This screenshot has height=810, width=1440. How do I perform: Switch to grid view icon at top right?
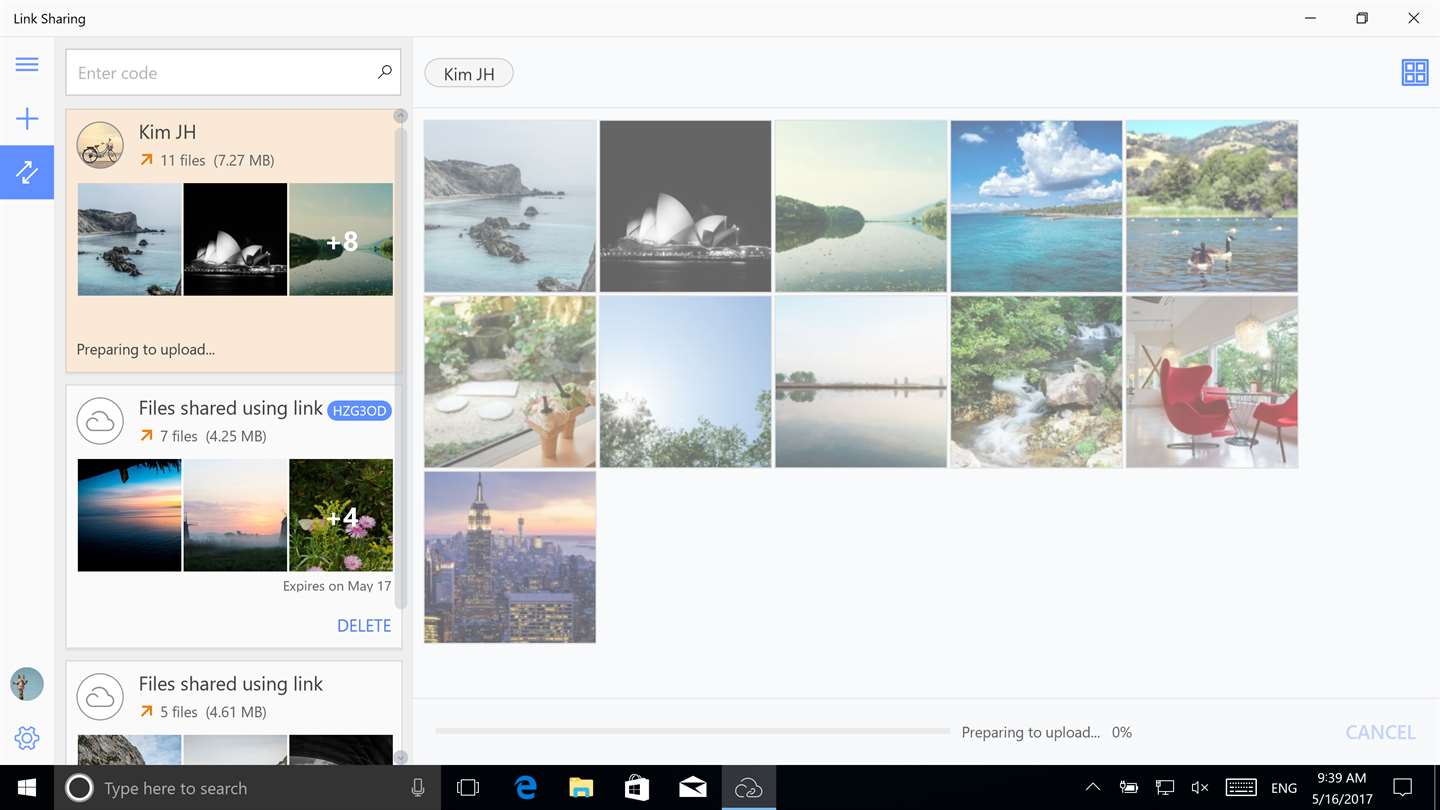[x=1414, y=72]
